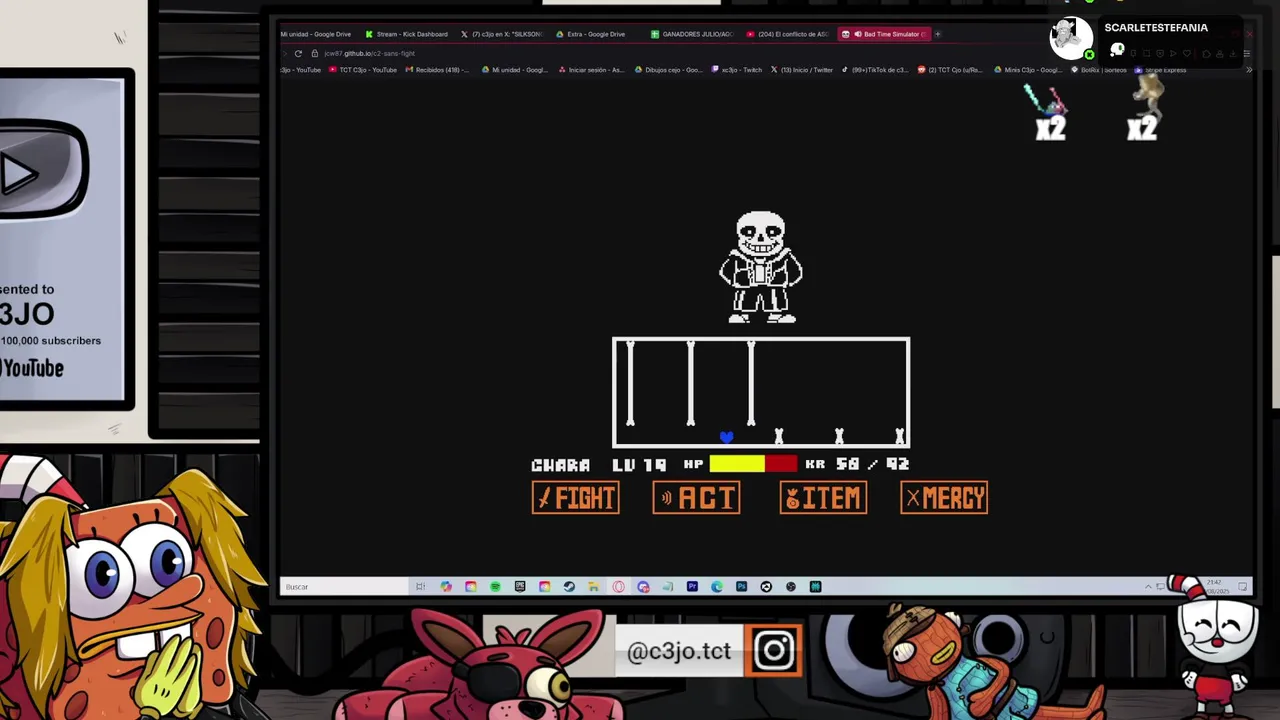Screen dimensions: 1280x720
Task: Open Microsoft Edge from the taskbar
Action: [x=717, y=587]
